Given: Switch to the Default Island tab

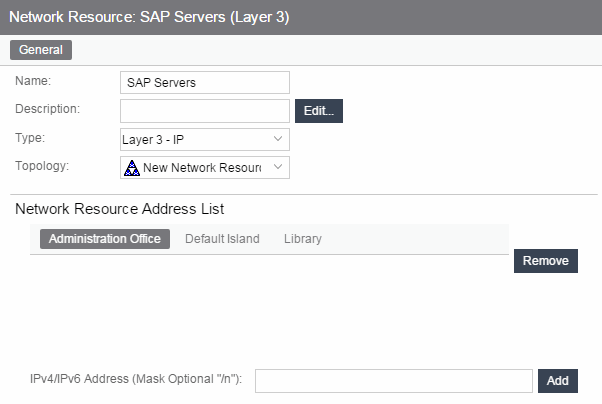Looking at the screenshot, I should tap(222, 239).
